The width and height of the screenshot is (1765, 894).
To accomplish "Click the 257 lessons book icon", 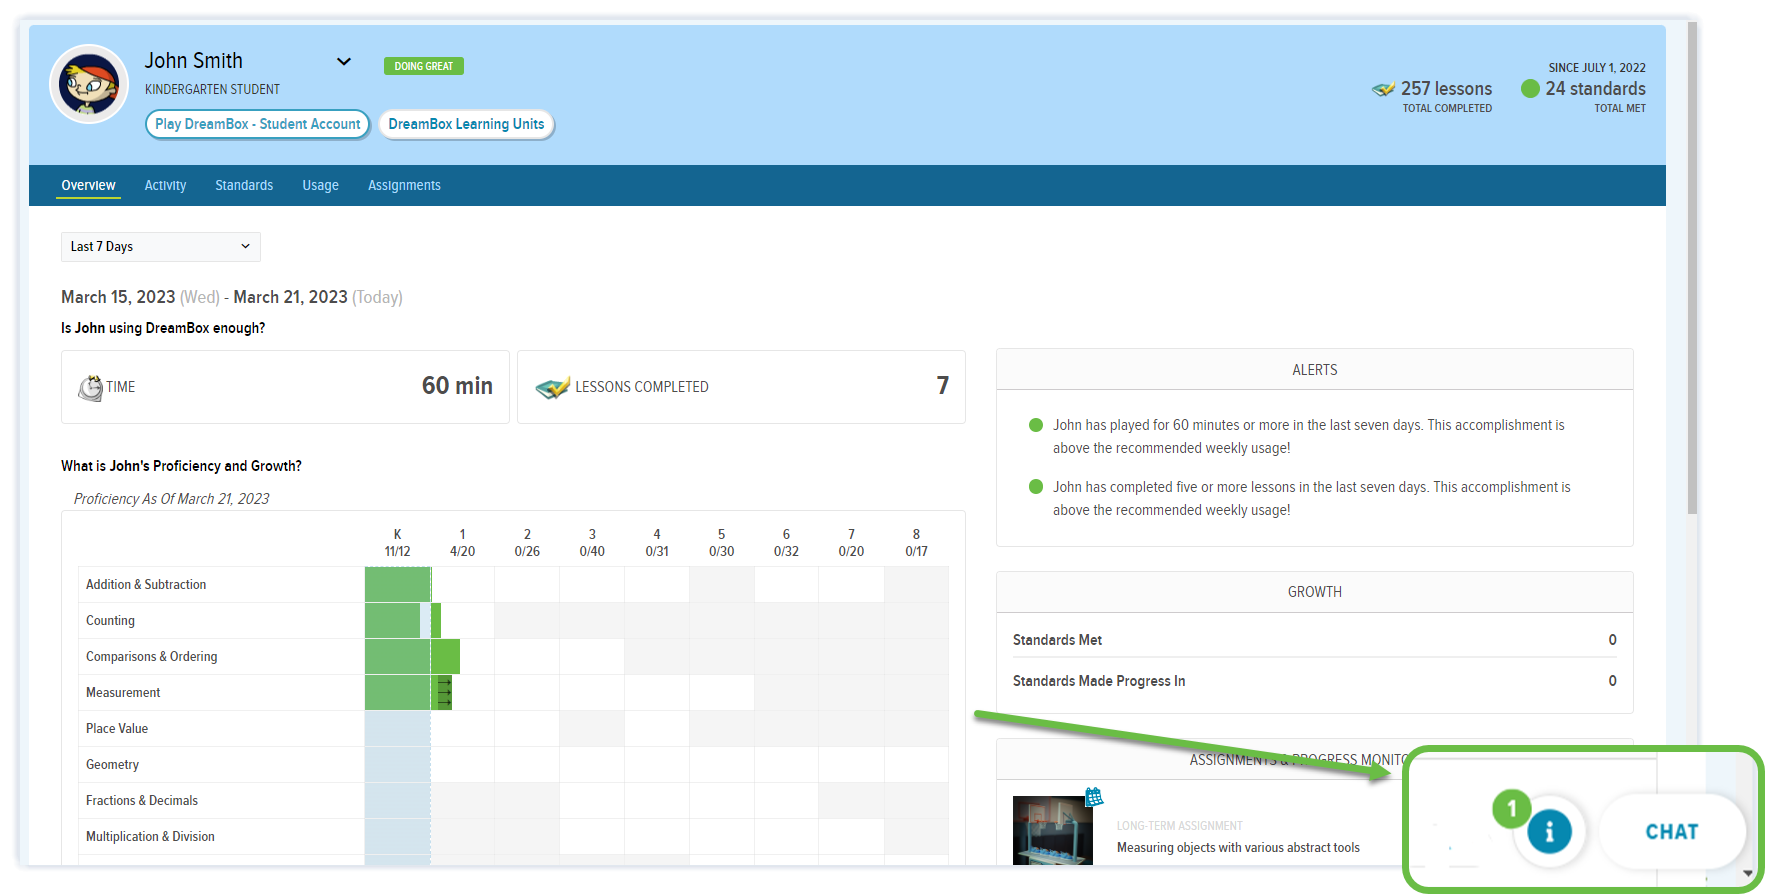I will [1383, 89].
